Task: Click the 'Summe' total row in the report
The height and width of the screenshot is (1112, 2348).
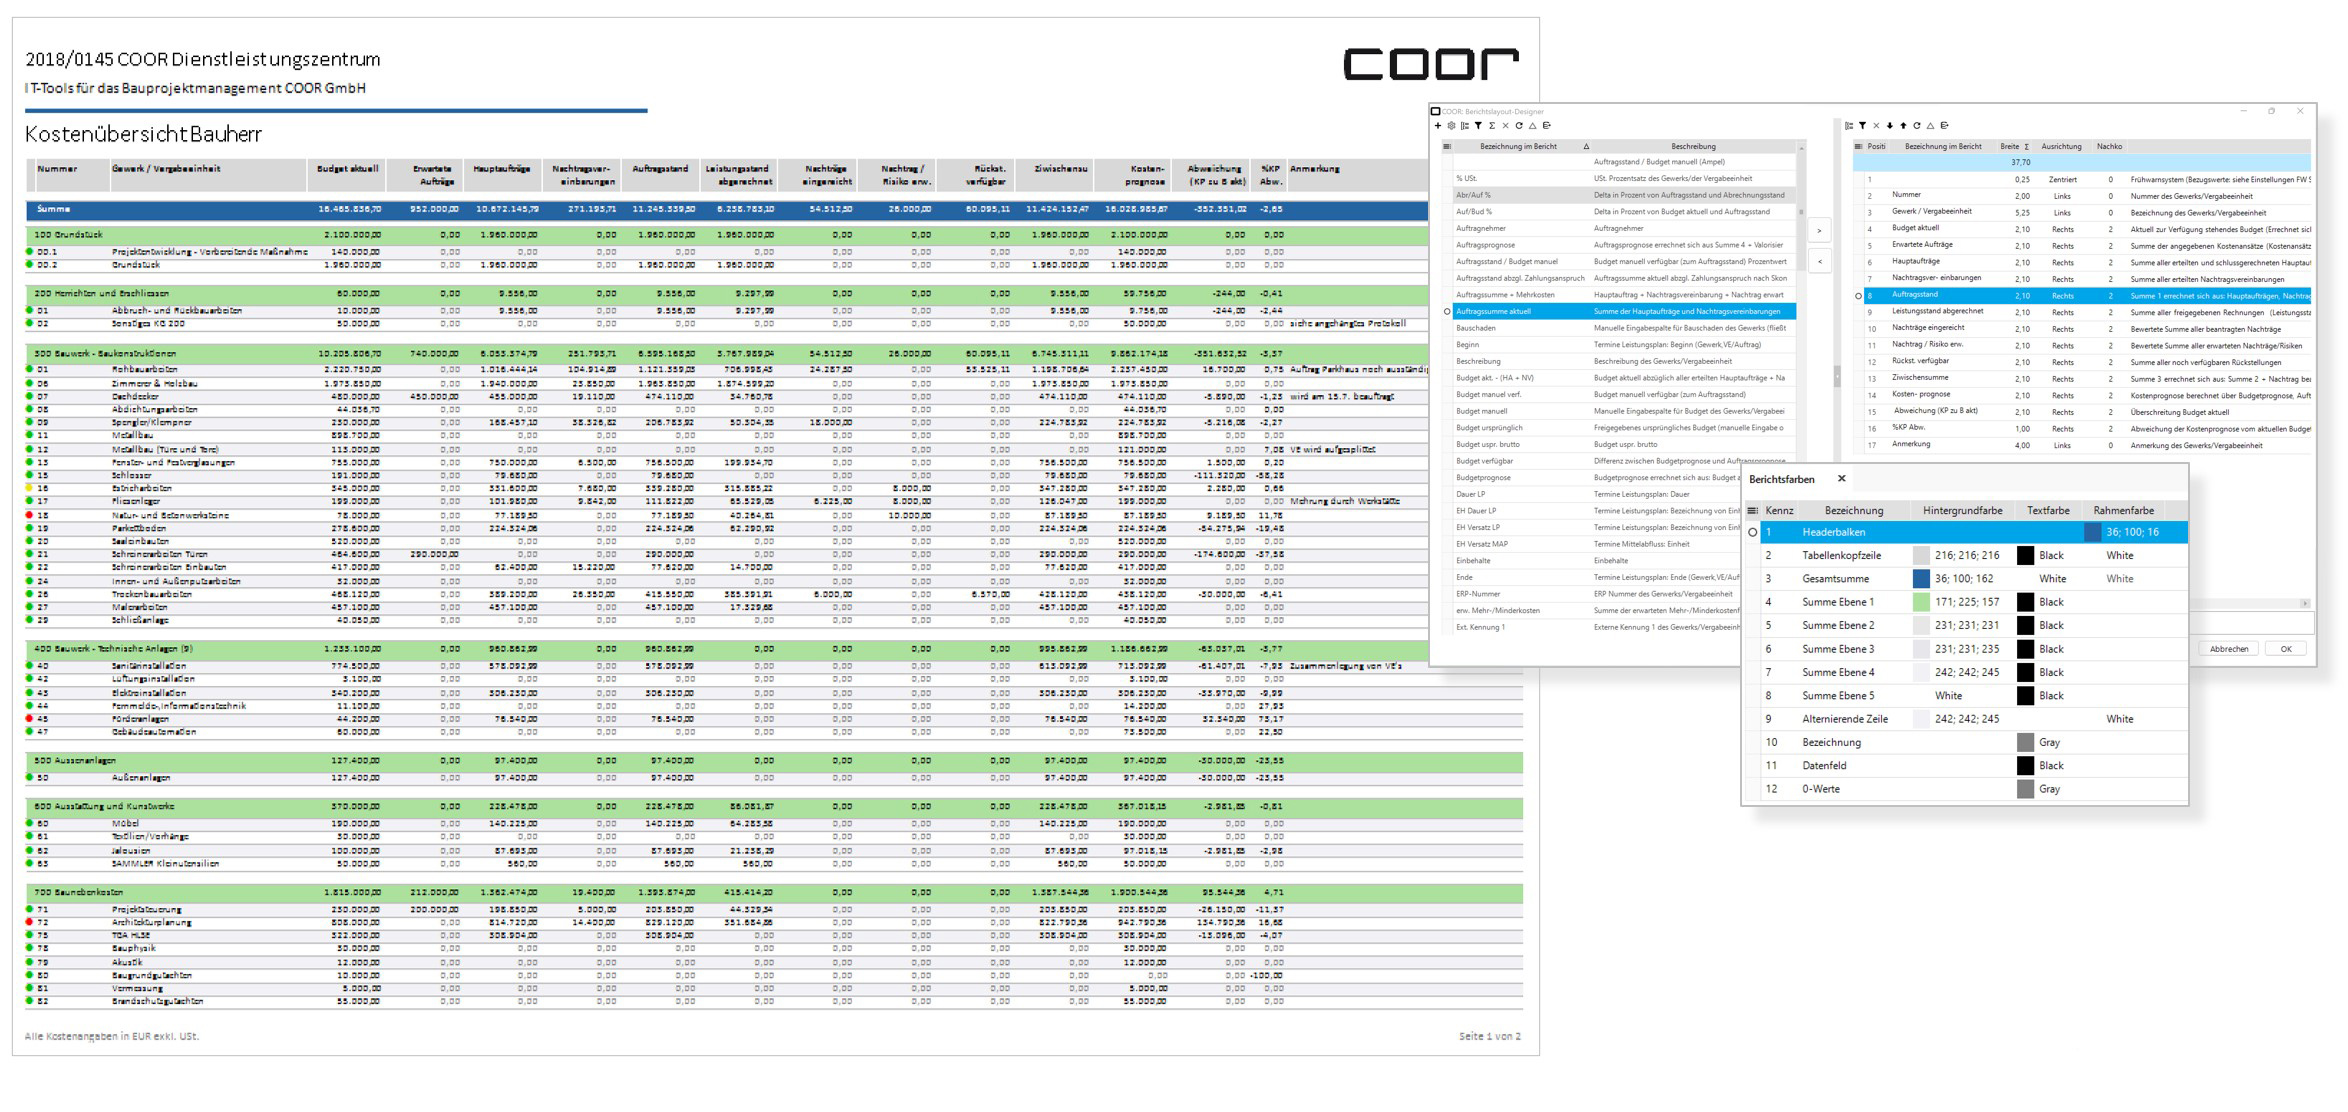Action: pyautogui.click(x=727, y=209)
